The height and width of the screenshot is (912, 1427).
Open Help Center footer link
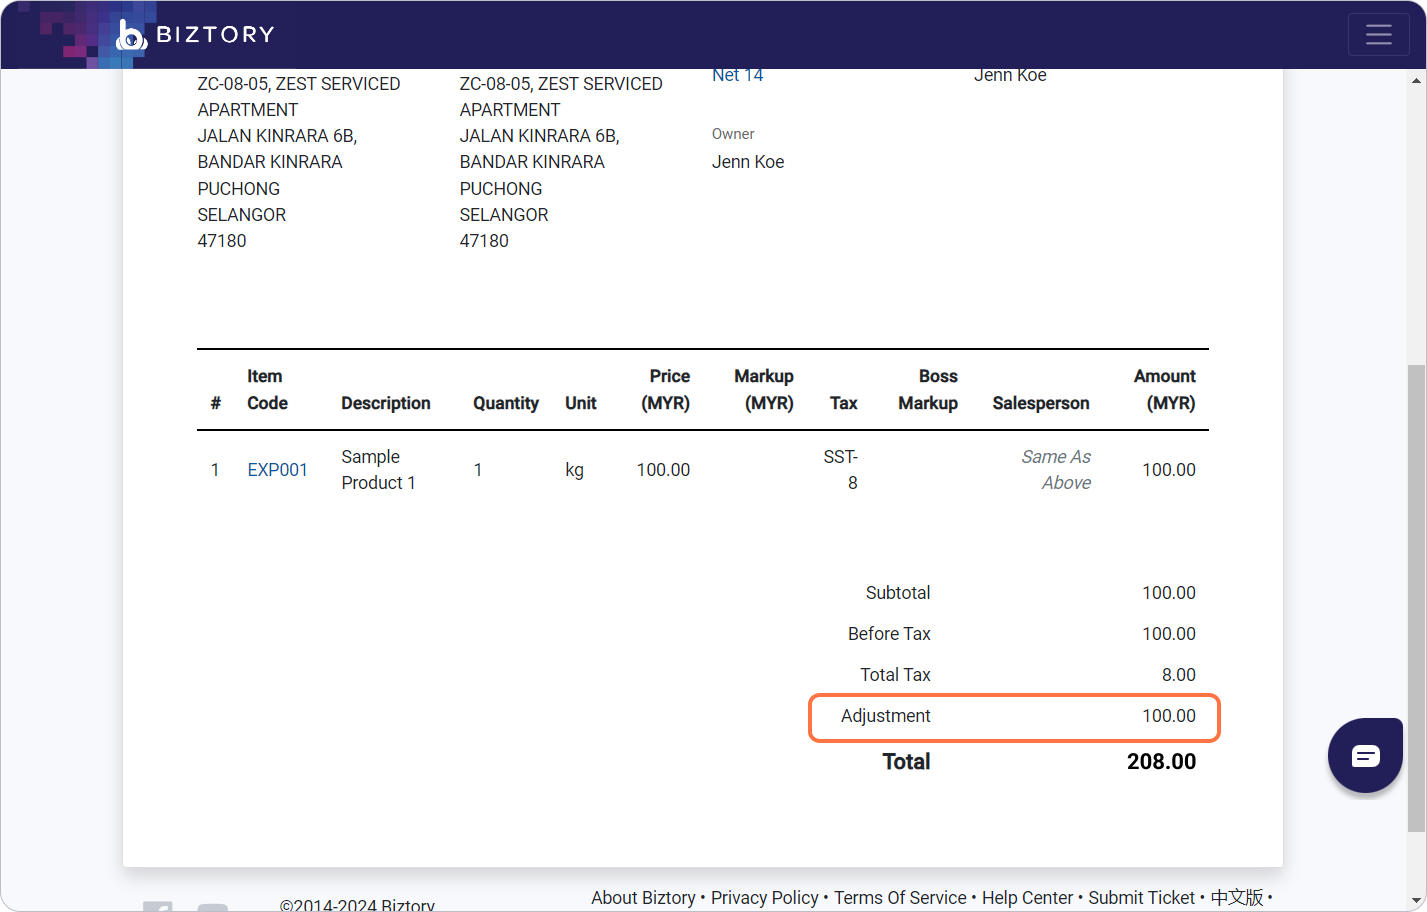click(x=1027, y=898)
